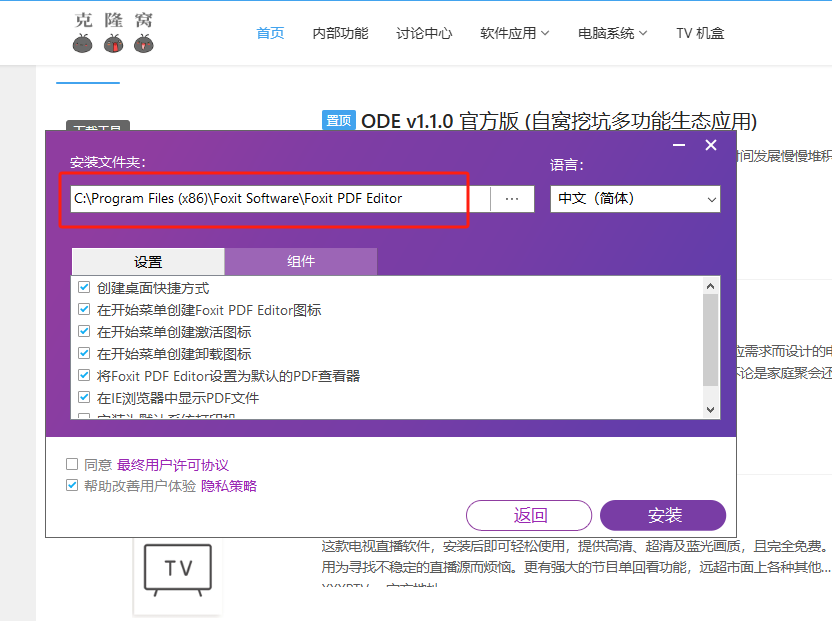Viewport: 832px width, 621px height.
Task: Click the 返回 button
Action: pyautogui.click(x=529, y=515)
